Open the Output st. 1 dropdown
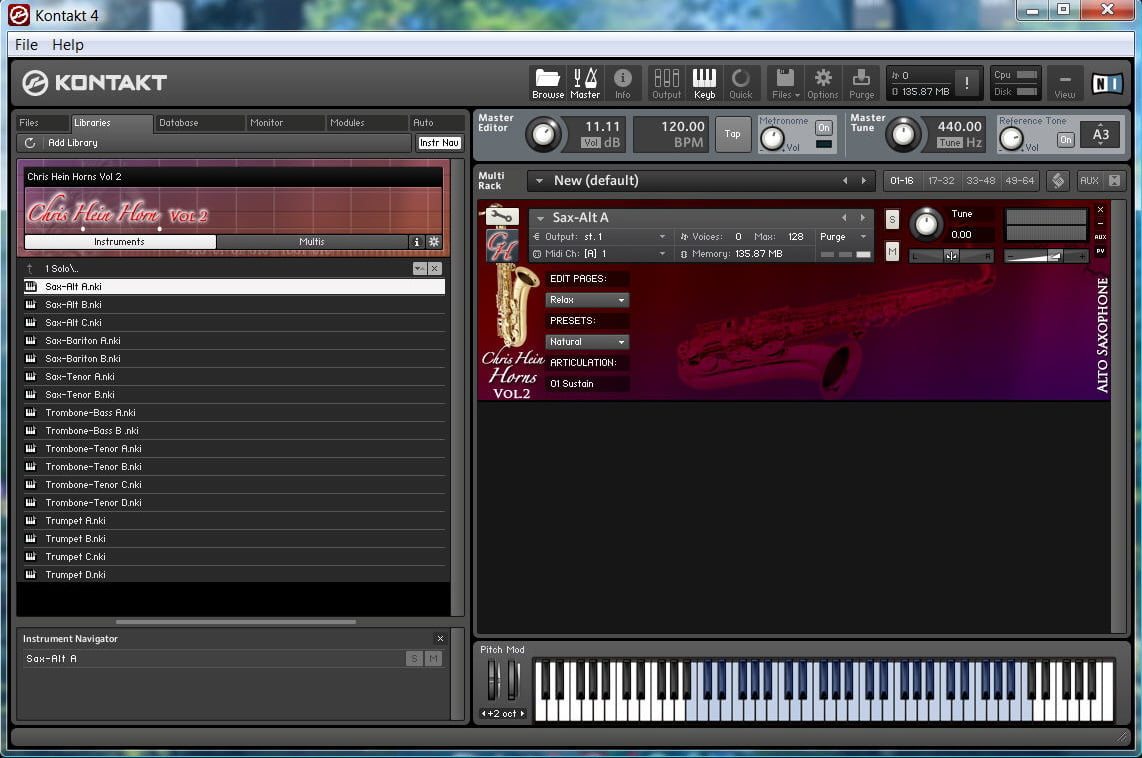Viewport: 1142px width, 758px height. (x=599, y=237)
